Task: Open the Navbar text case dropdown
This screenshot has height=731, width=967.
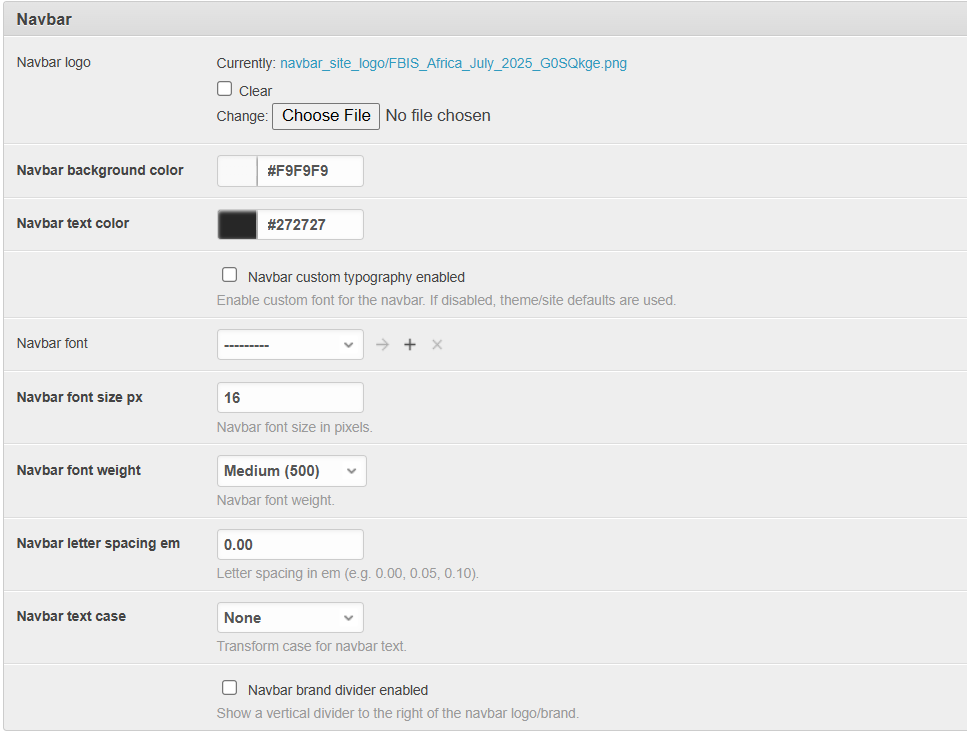Action: point(290,617)
